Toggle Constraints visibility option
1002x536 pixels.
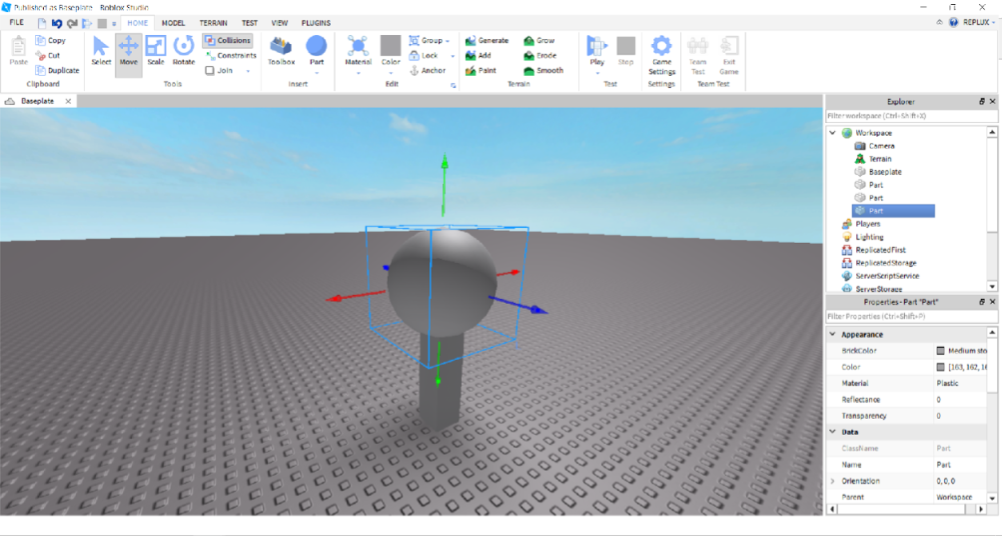[231, 56]
